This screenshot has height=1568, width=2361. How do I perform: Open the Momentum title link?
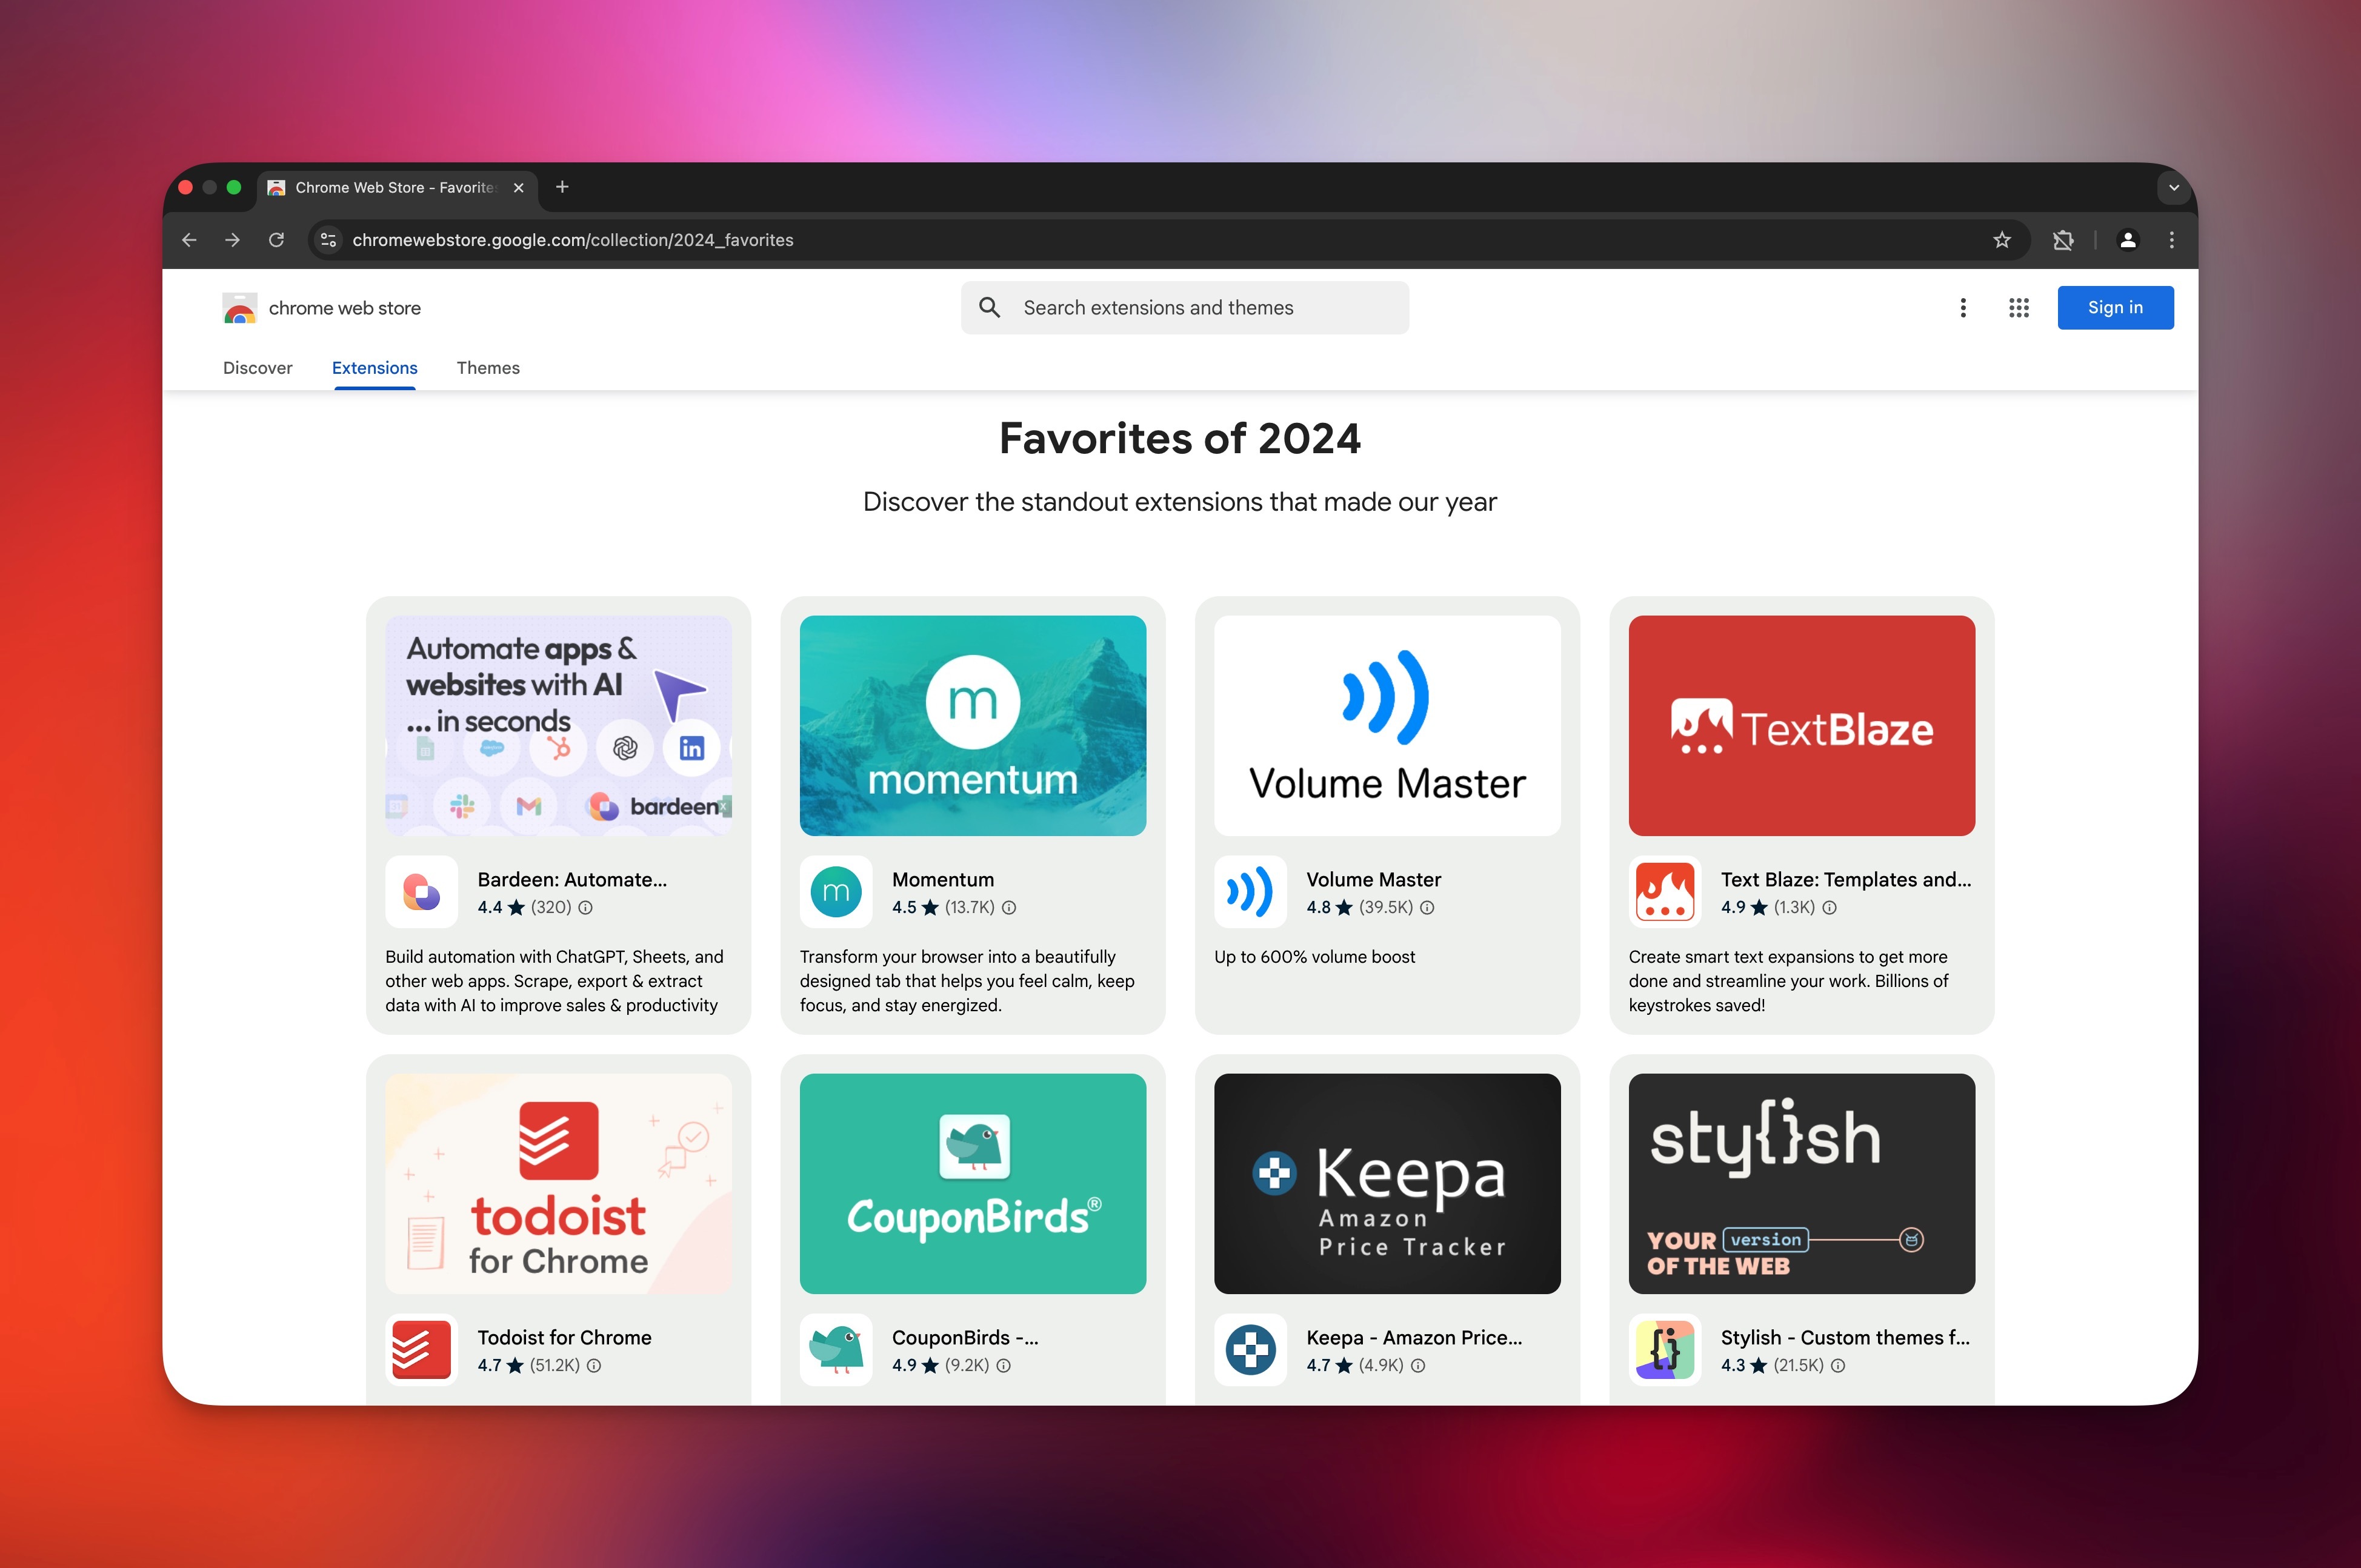click(943, 880)
